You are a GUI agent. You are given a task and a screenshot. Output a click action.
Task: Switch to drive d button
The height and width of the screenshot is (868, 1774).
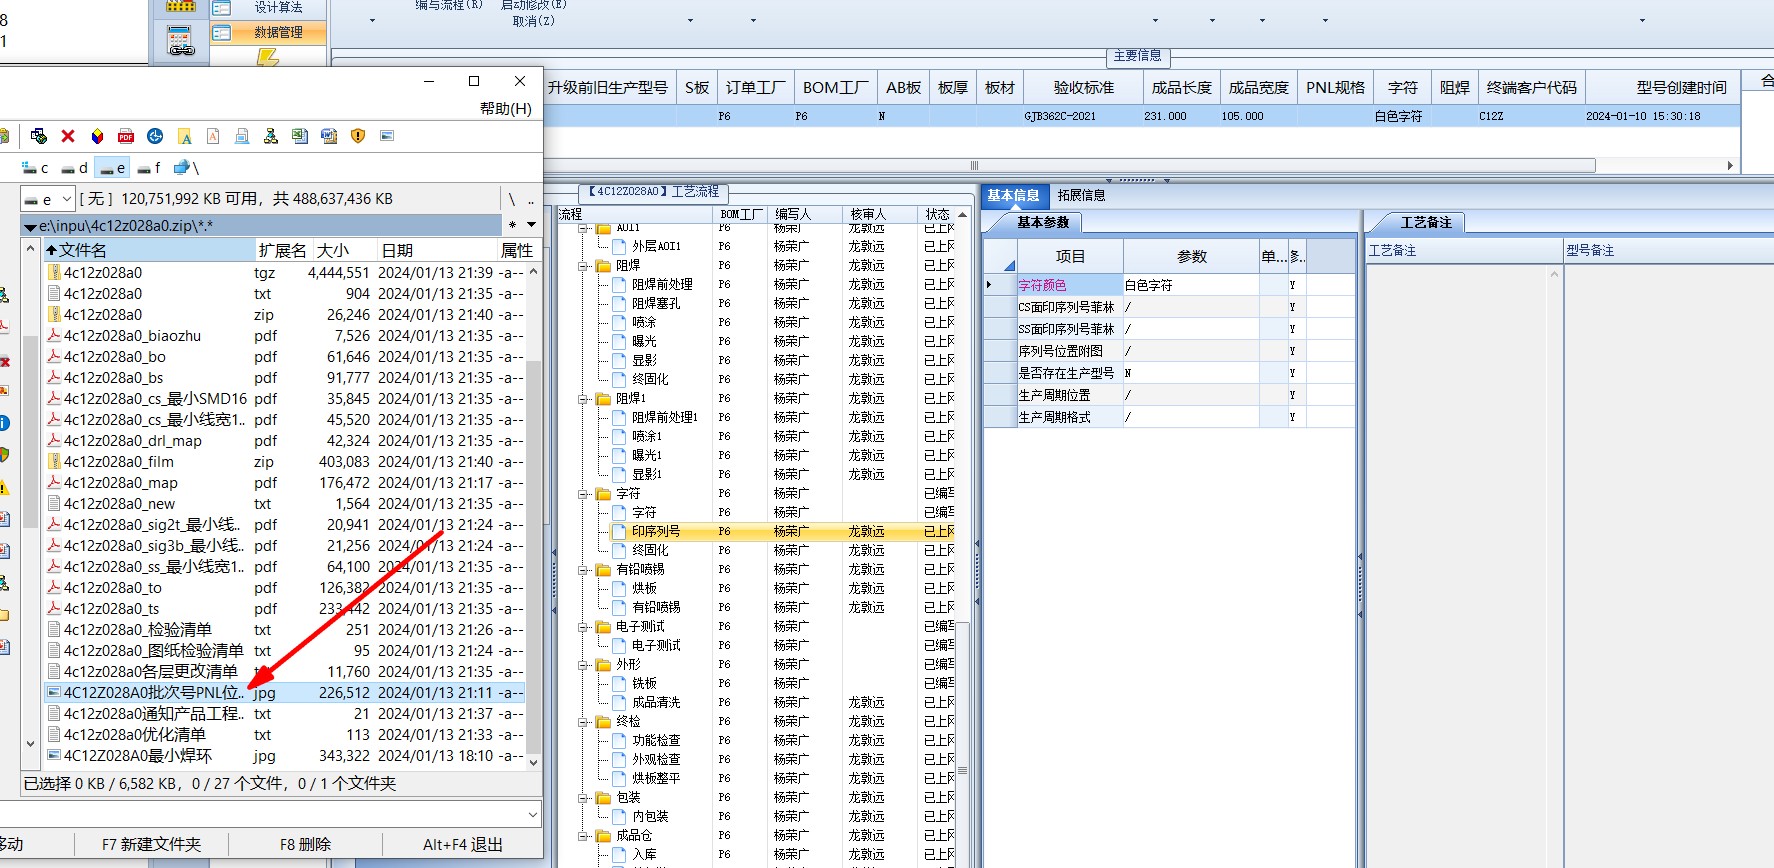point(74,168)
